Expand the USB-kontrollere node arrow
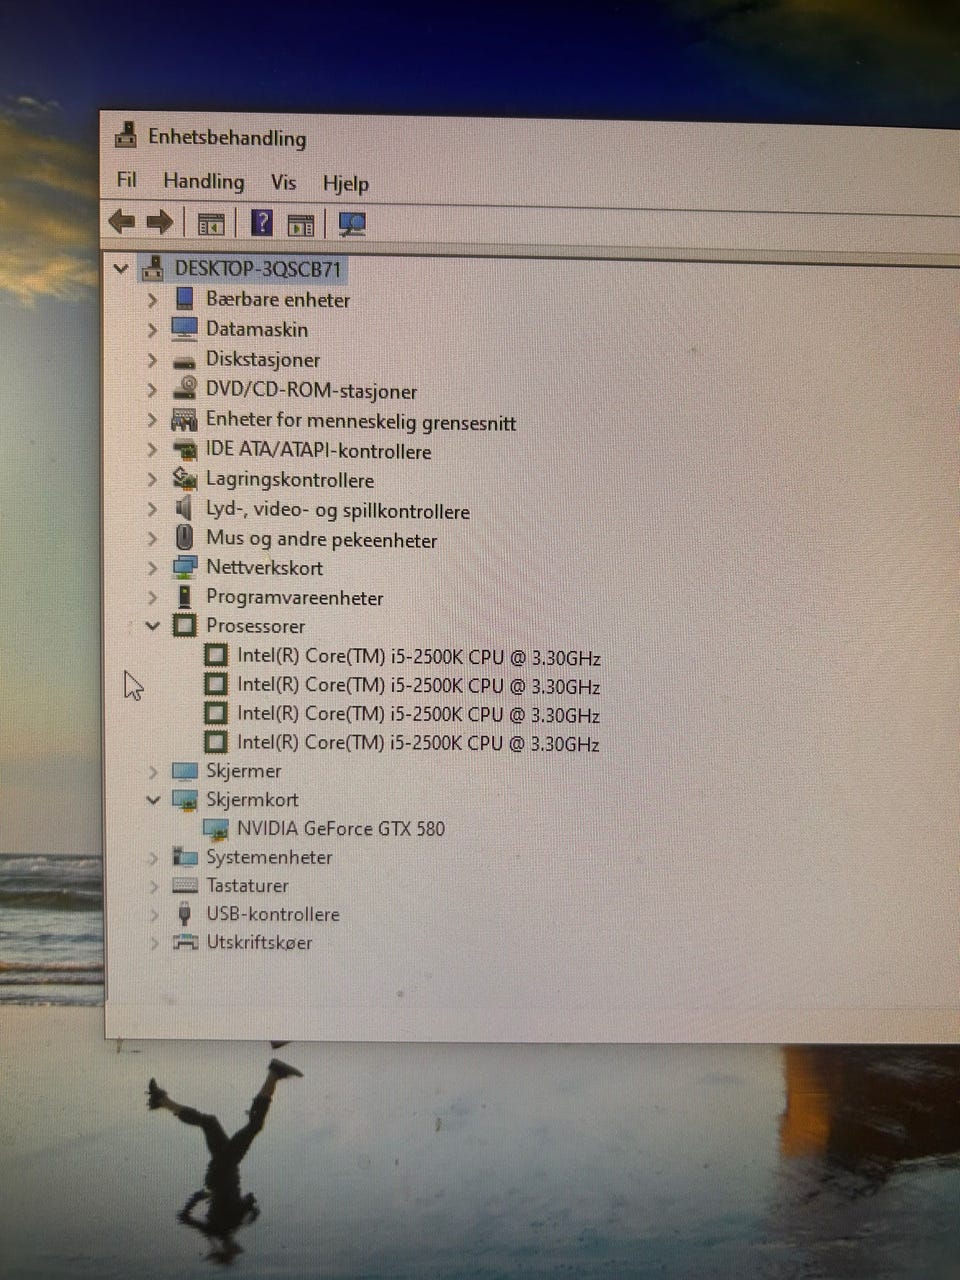This screenshot has height=1280, width=960. coord(153,915)
